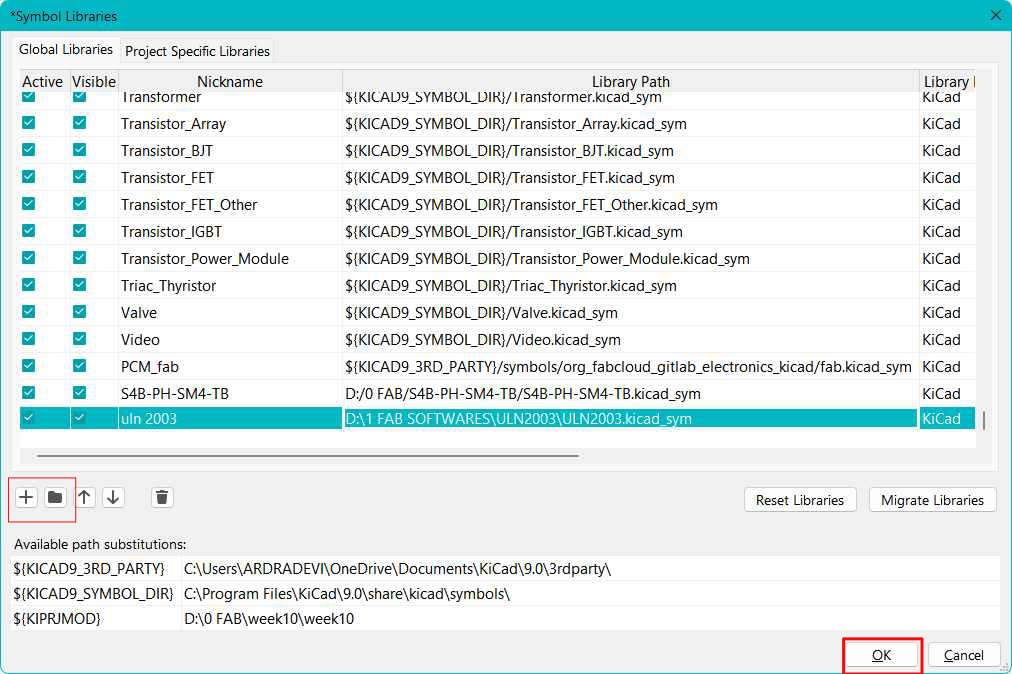The width and height of the screenshot is (1012, 674).
Task: Click Reset Libraries button
Action: [800, 500]
